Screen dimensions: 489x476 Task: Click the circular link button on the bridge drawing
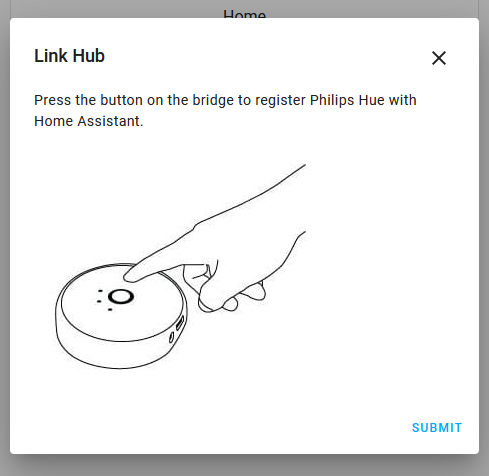(x=121, y=297)
